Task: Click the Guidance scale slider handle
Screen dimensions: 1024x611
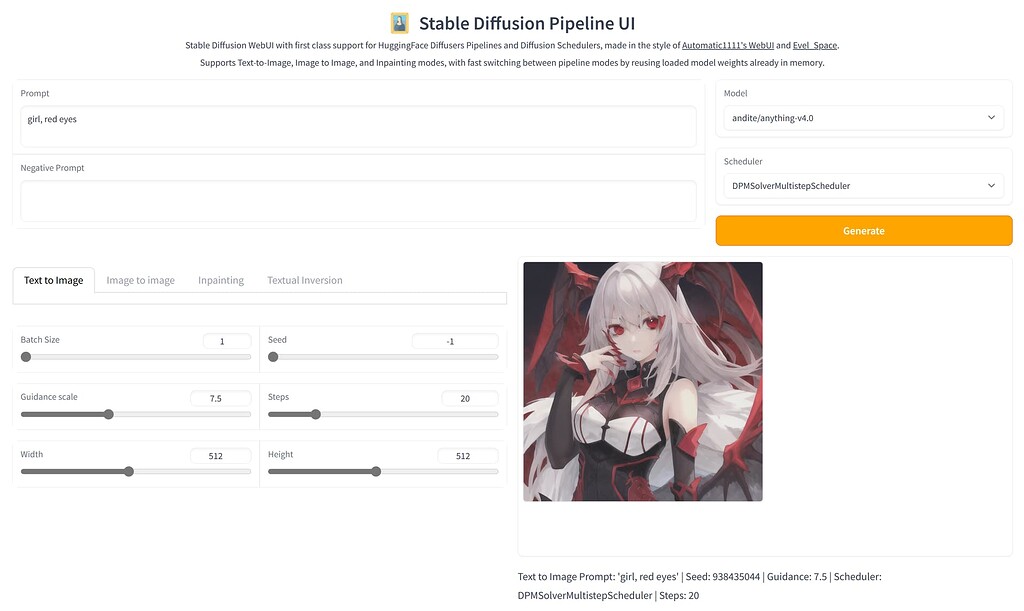Action: tap(108, 413)
